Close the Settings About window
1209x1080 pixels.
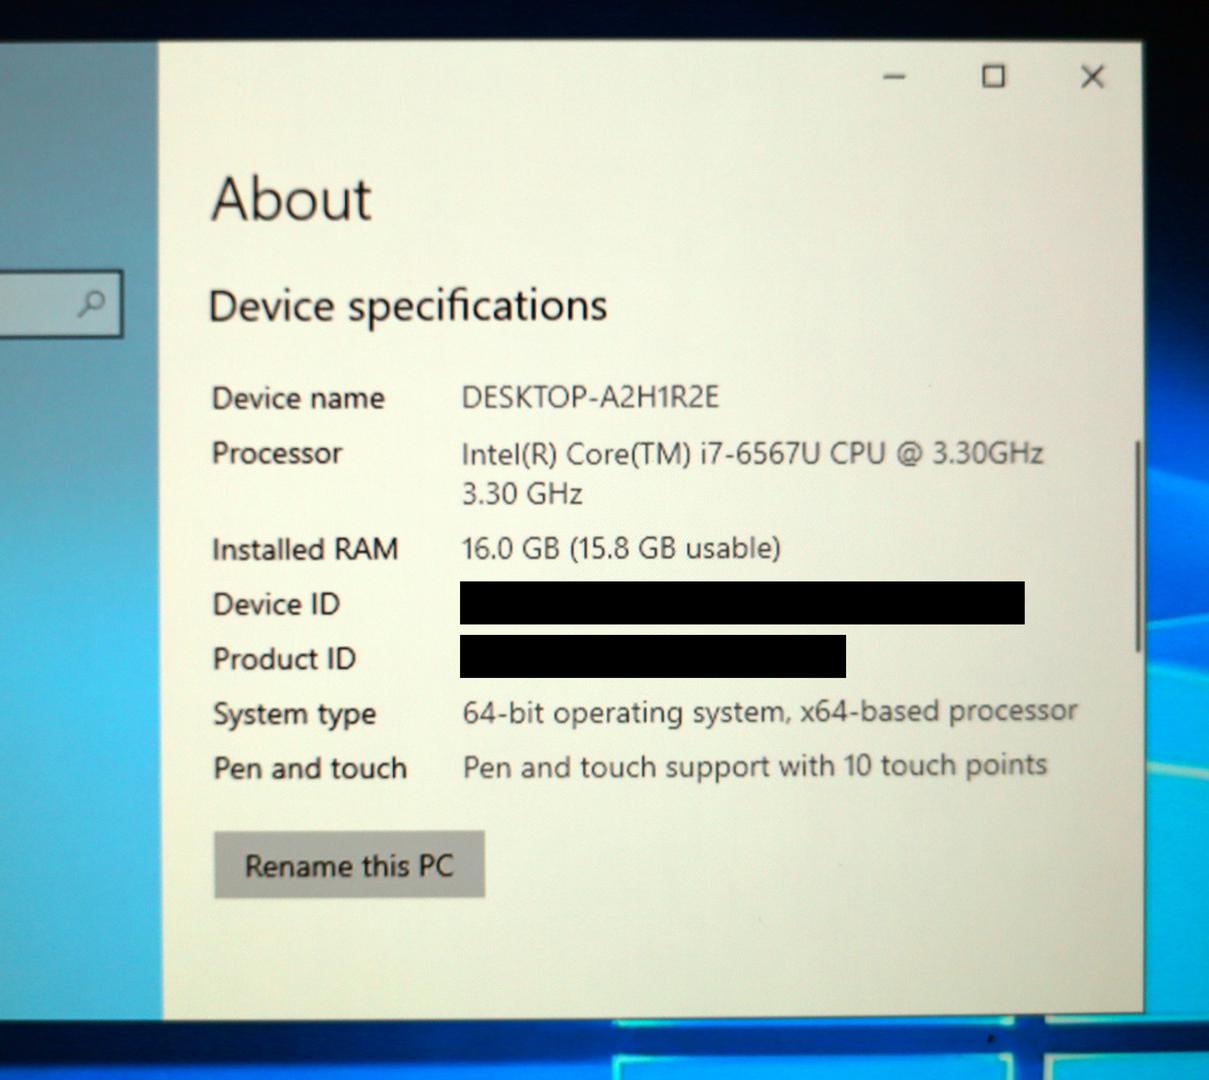tap(1092, 76)
